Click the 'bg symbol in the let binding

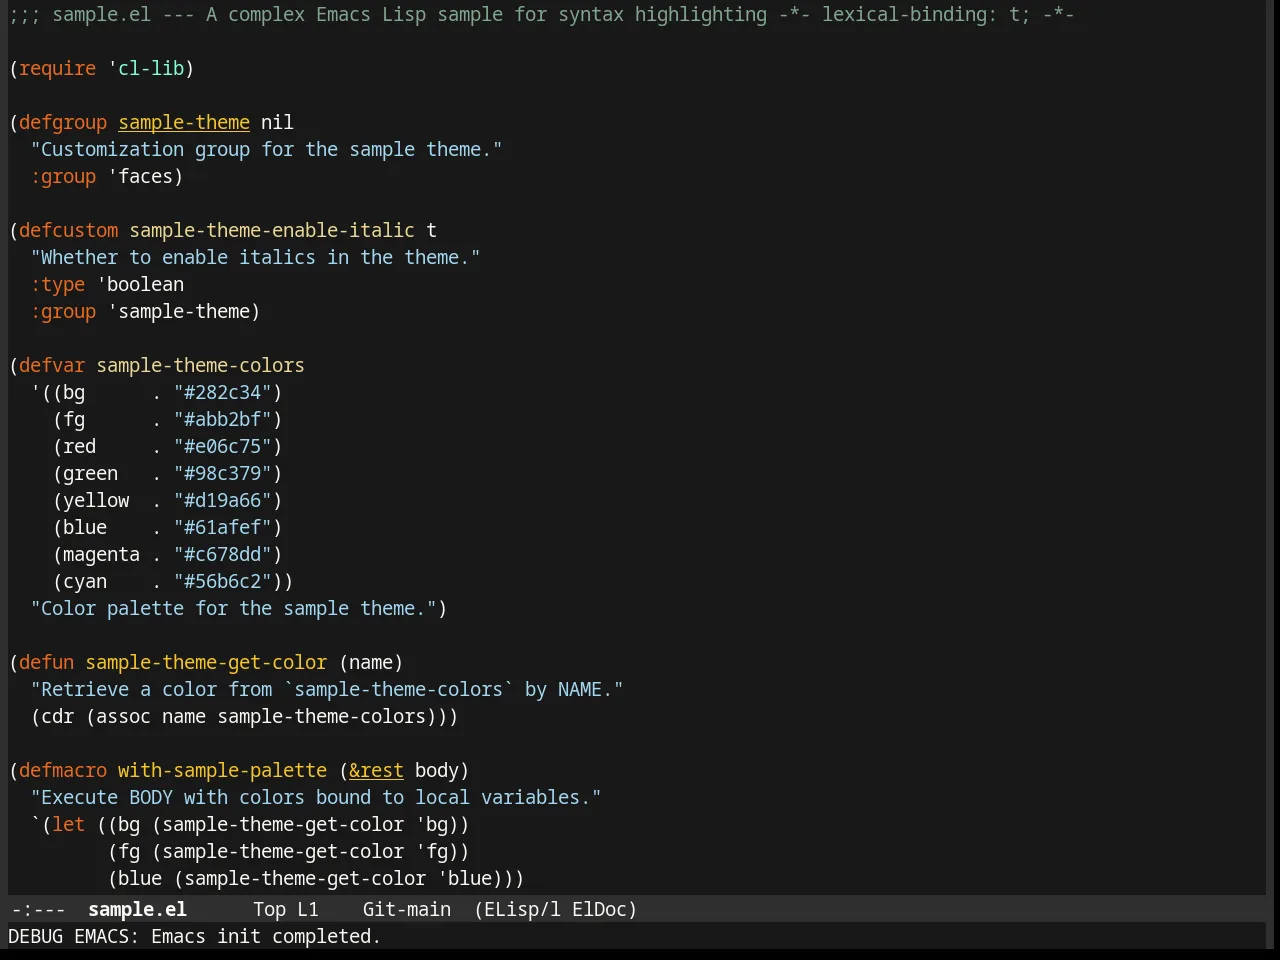tap(432, 824)
